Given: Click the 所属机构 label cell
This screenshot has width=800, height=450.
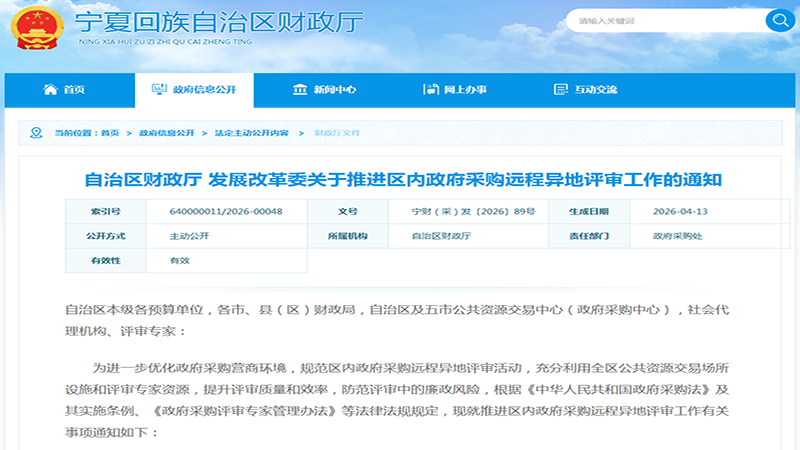Looking at the screenshot, I should 348,236.
